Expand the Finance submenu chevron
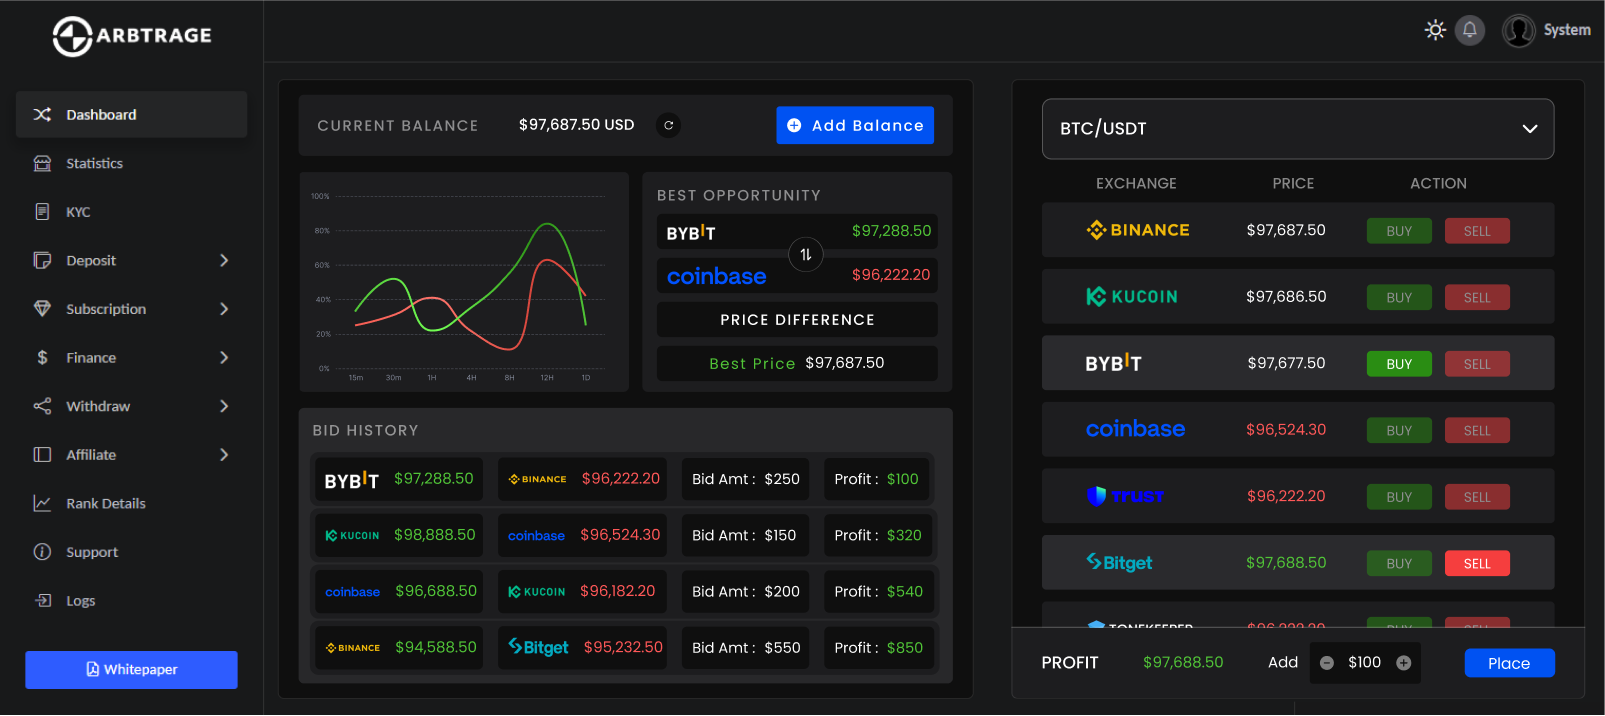Screen dimensions: 1605x716 [x=224, y=358]
